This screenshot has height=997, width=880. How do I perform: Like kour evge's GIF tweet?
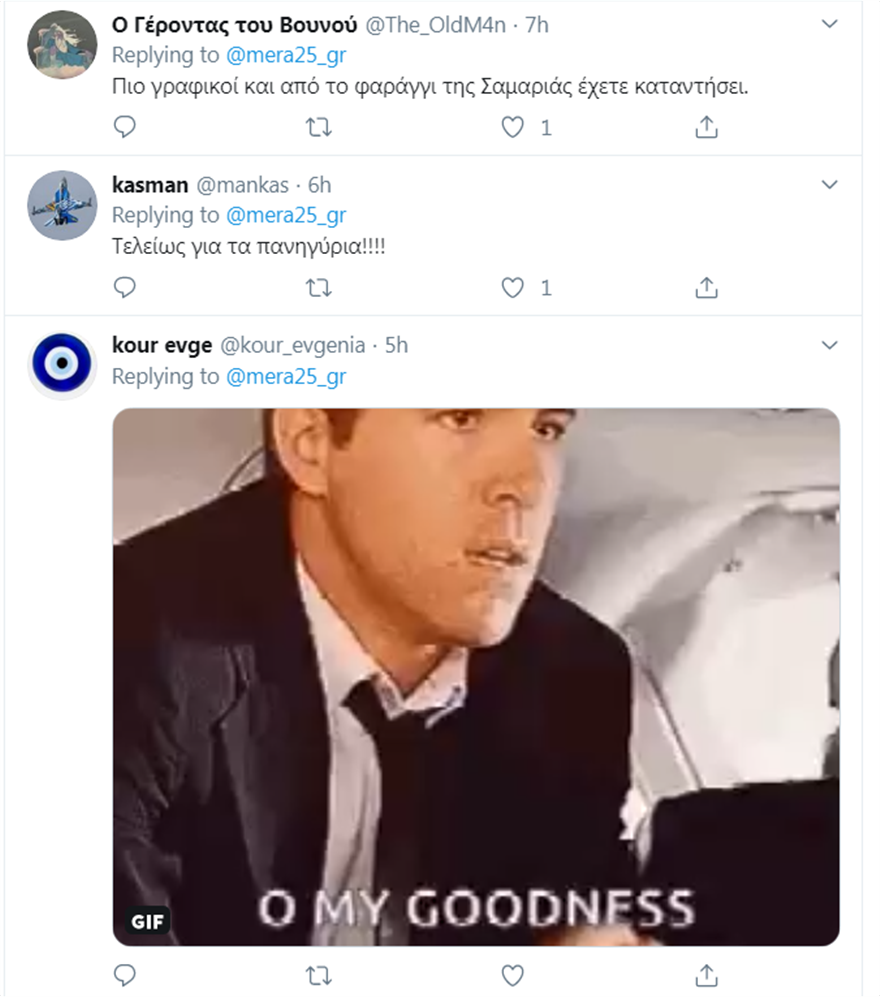(x=513, y=973)
